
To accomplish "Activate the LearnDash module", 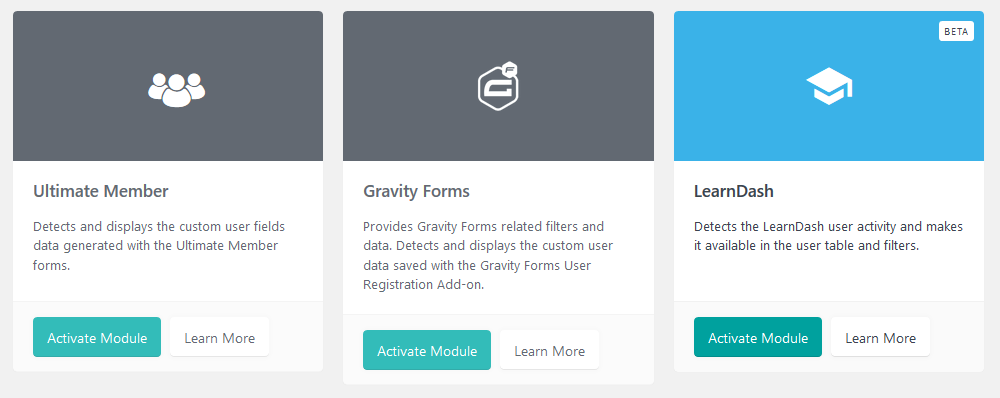I will coord(758,337).
